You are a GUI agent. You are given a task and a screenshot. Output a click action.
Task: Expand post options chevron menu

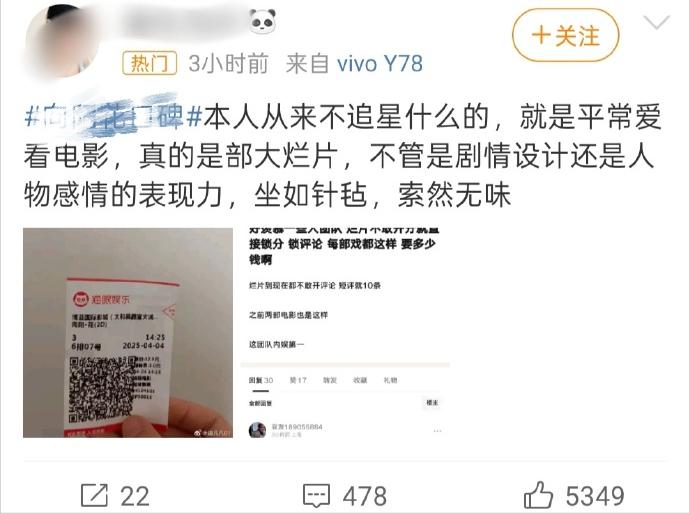[x=656, y=22]
